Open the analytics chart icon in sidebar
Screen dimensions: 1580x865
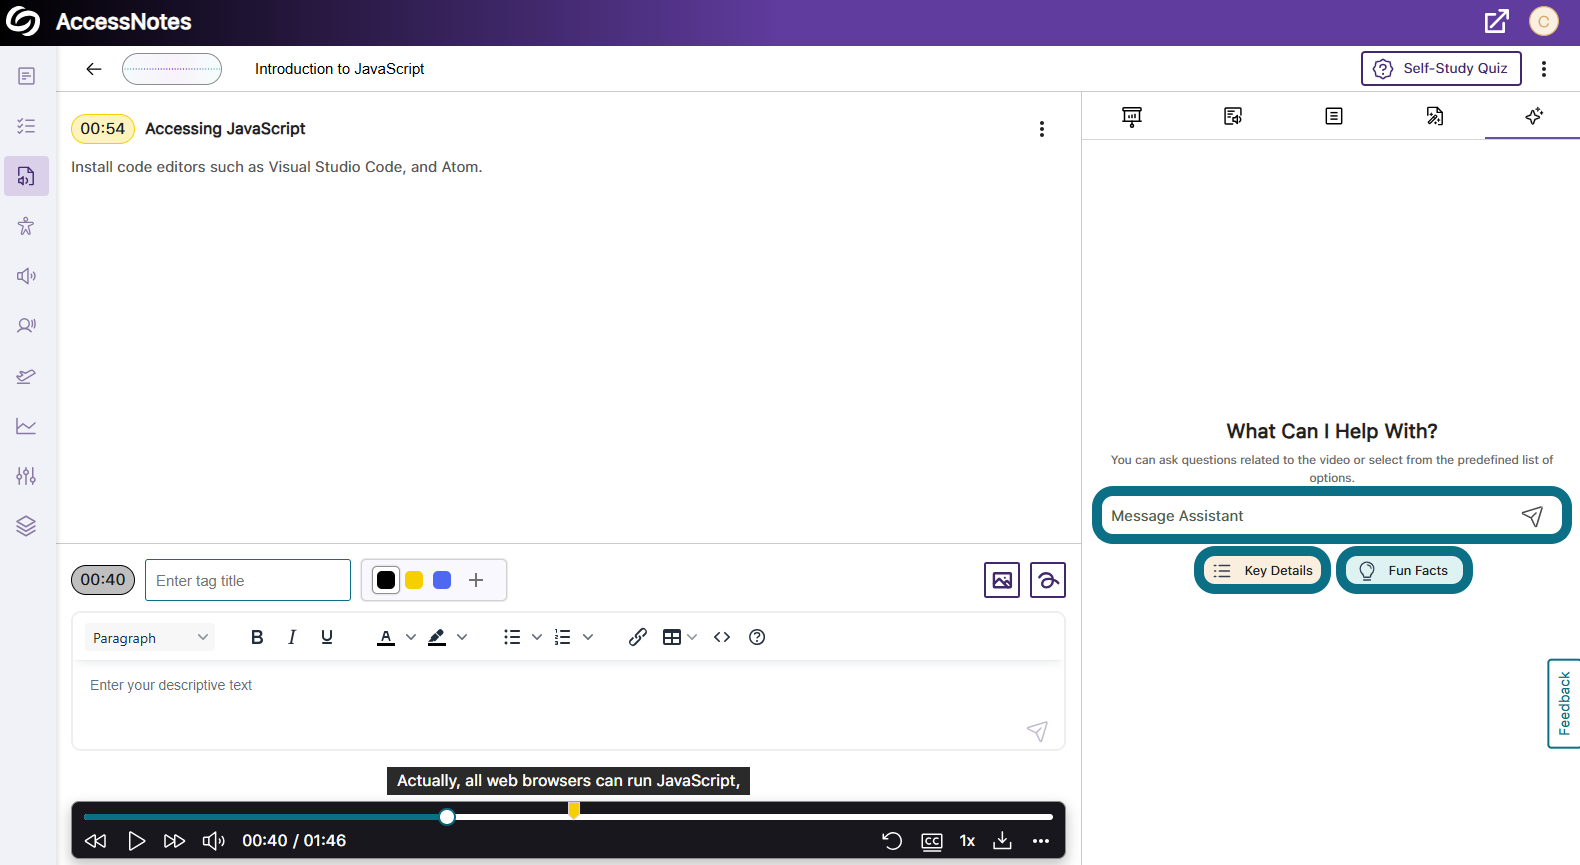pyautogui.click(x=26, y=426)
